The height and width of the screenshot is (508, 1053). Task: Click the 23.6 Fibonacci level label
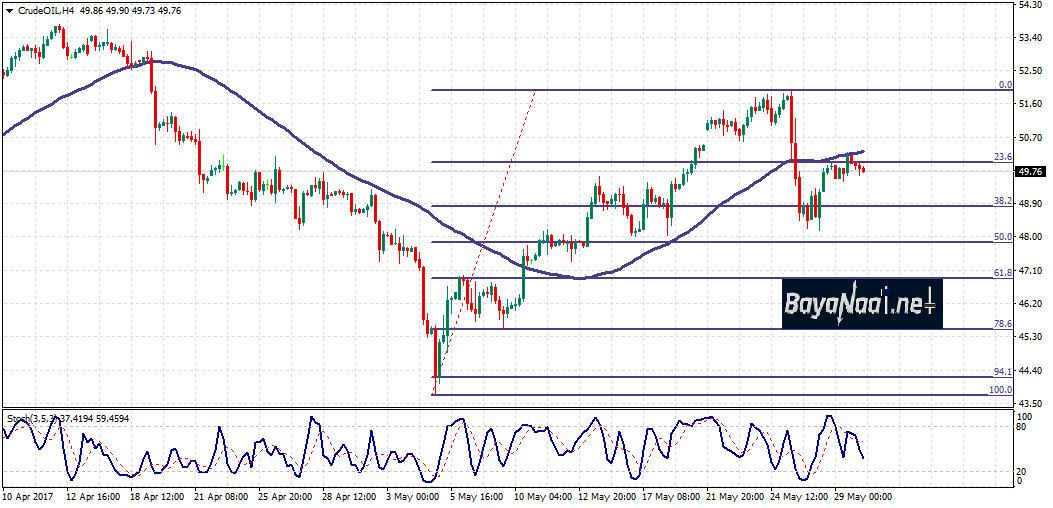click(x=1002, y=157)
